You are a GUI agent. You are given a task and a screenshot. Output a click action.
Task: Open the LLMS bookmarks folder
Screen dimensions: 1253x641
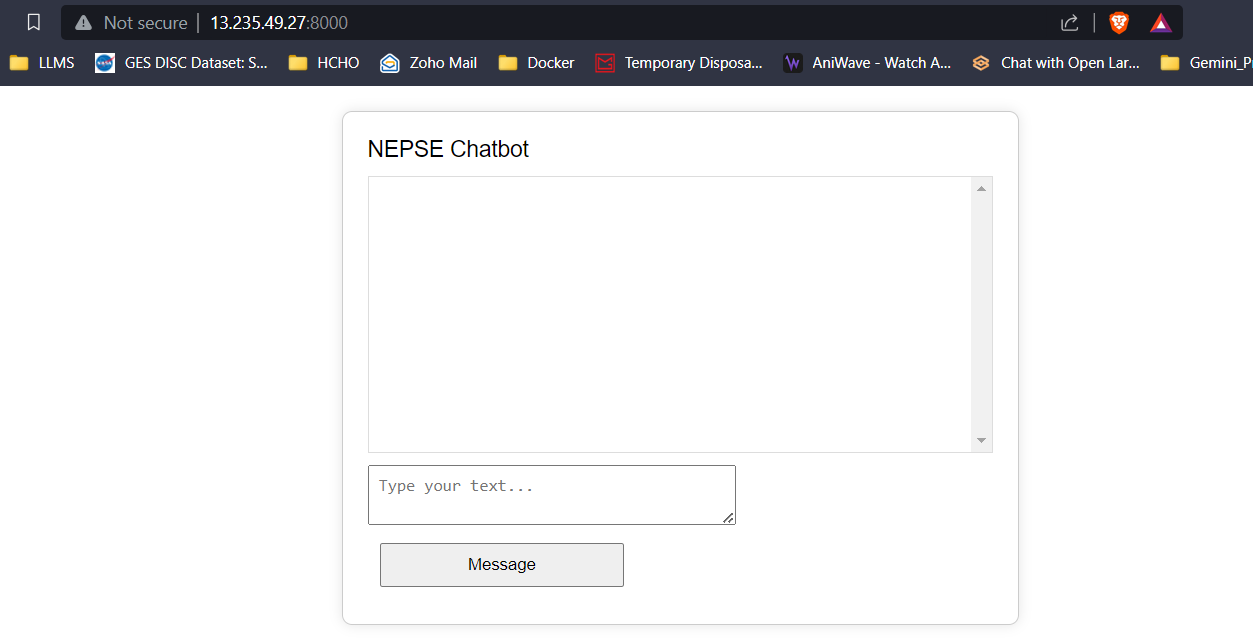tap(42, 63)
